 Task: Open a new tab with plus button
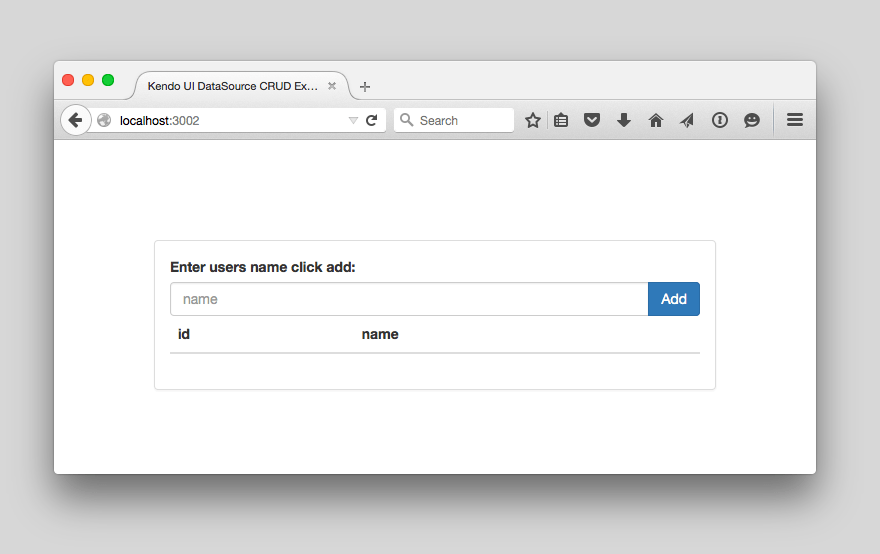(365, 87)
